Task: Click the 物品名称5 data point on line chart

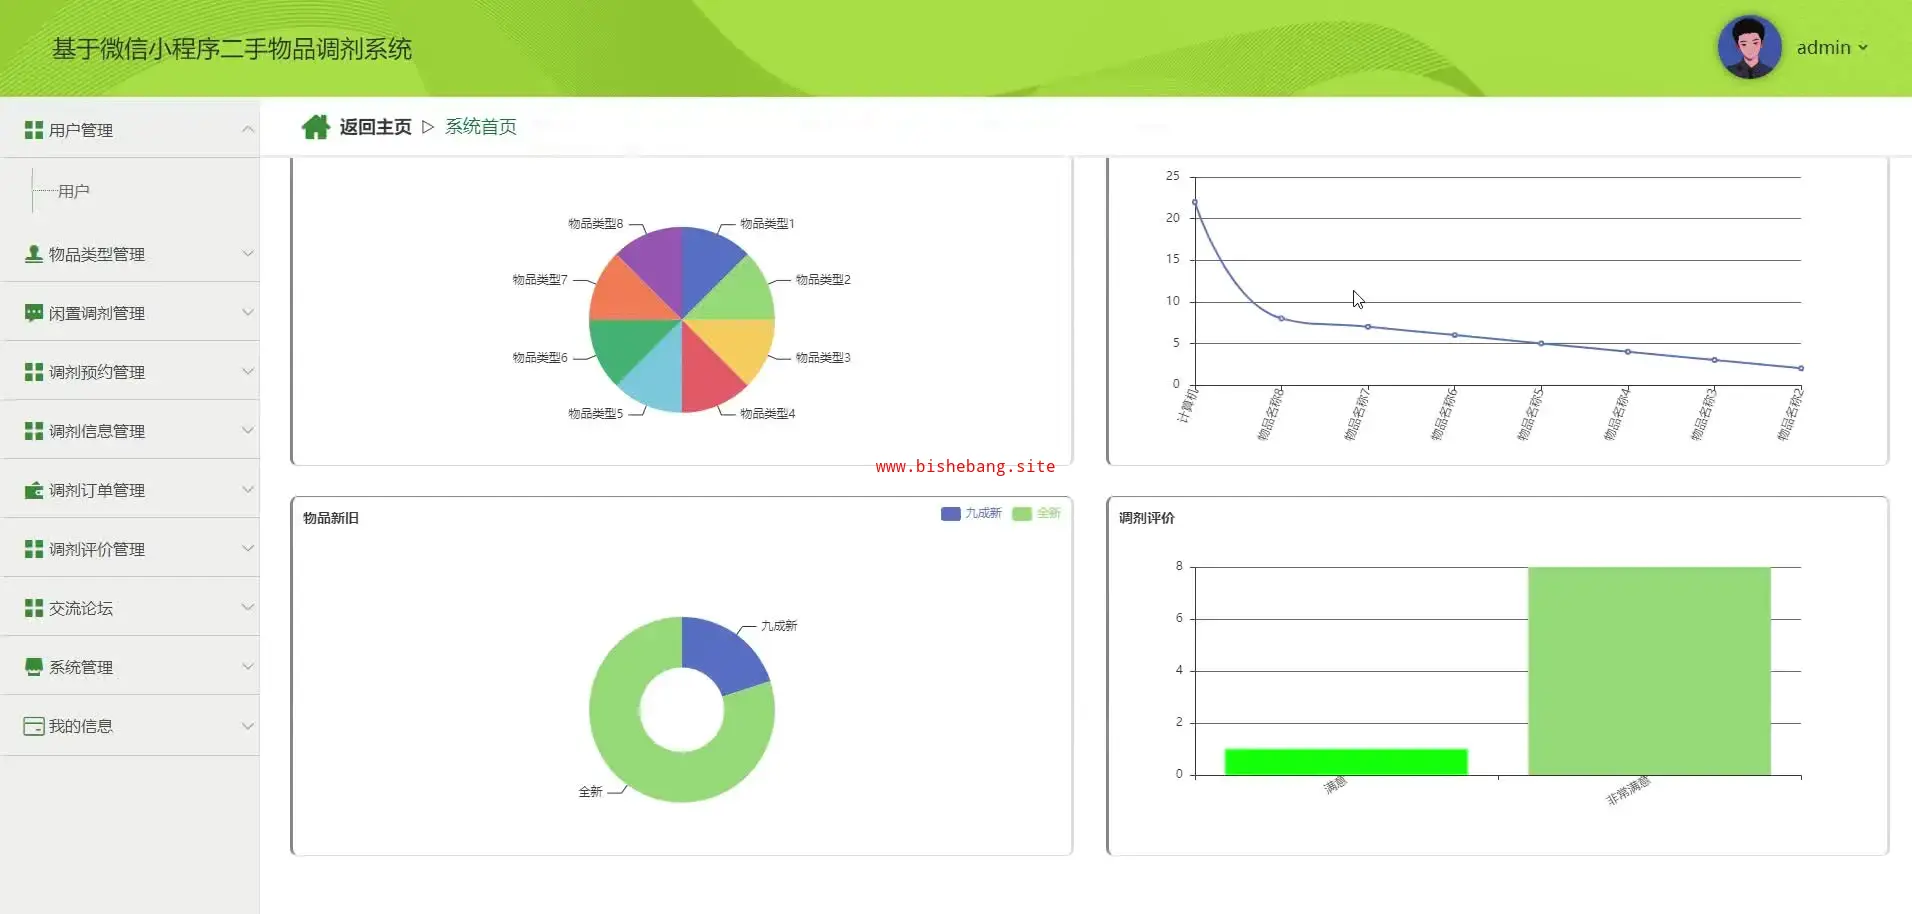Action: 1541,343
